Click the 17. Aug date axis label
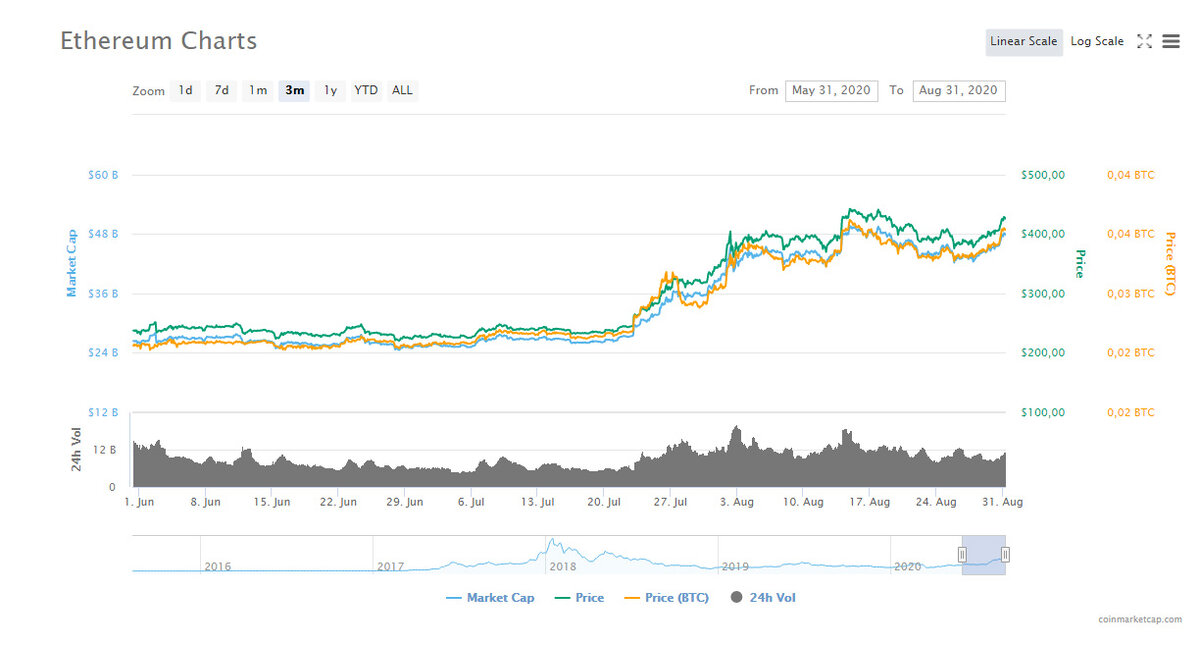Image resolution: width=1200 pixels, height=645 pixels. pyautogui.click(x=872, y=502)
